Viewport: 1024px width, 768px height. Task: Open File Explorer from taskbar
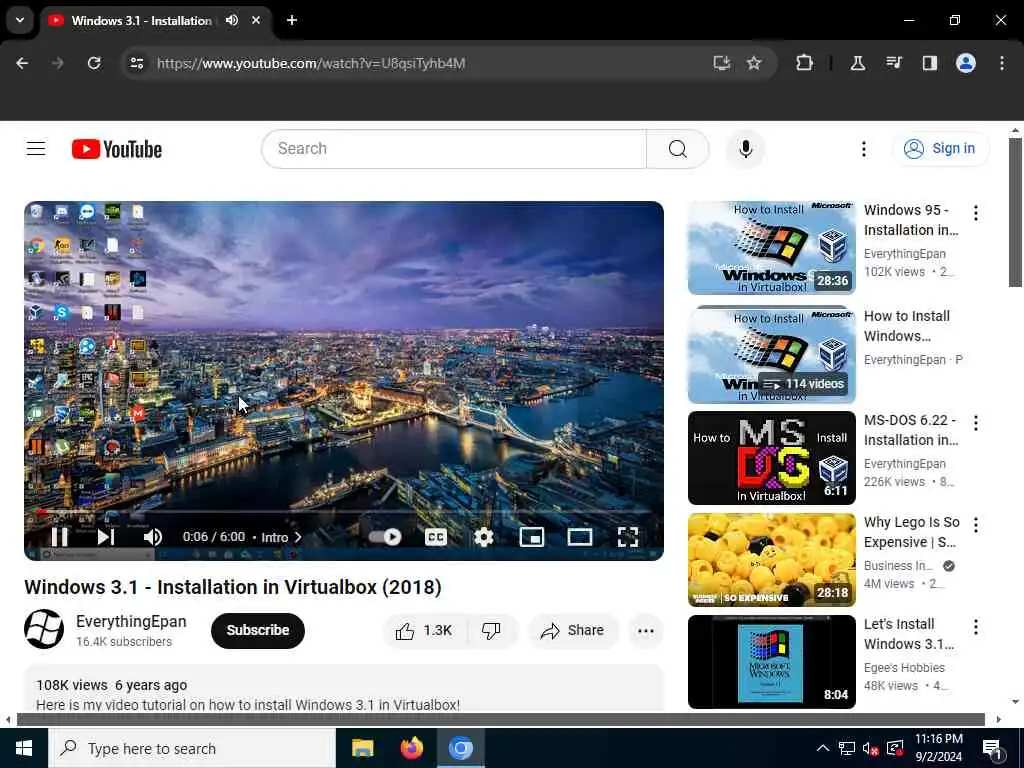tap(362, 748)
